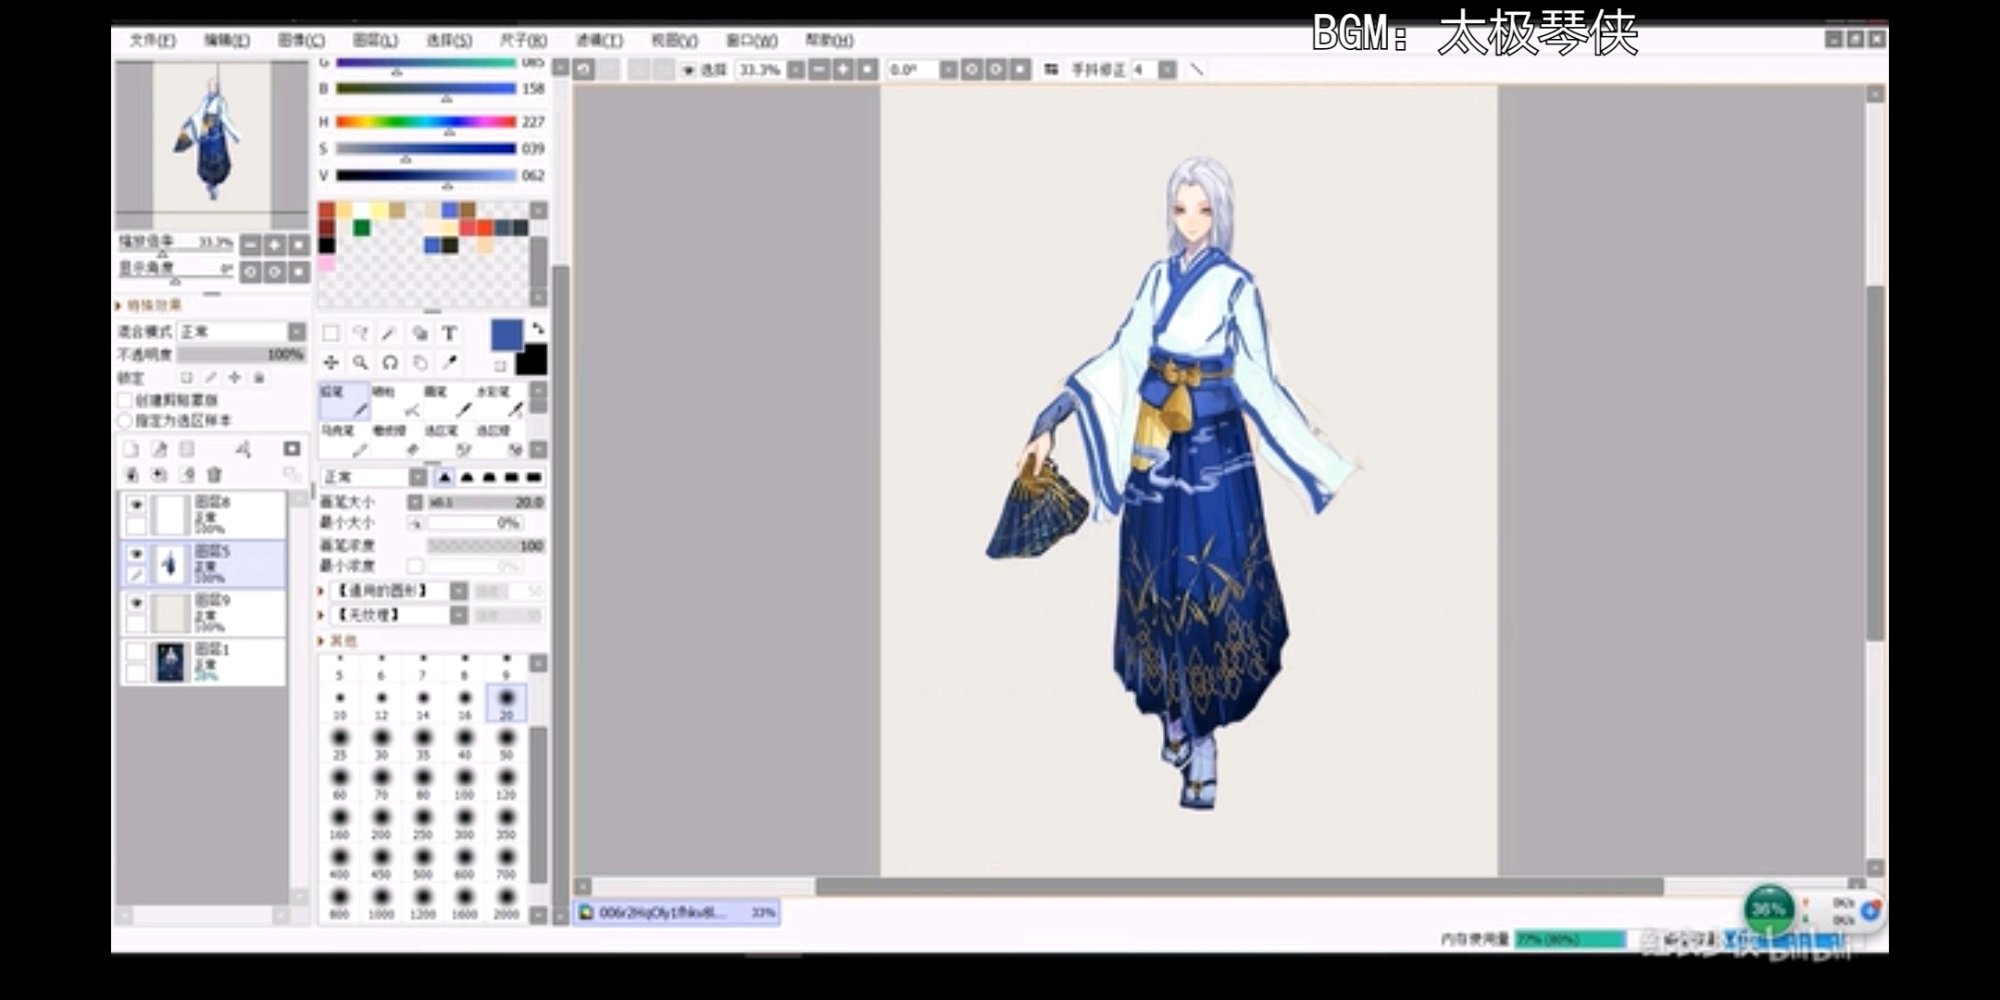Zoom in with canvas toolbar plus button
Image resolution: width=2000 pixels, height=1000 pixels.
[843, 70]
